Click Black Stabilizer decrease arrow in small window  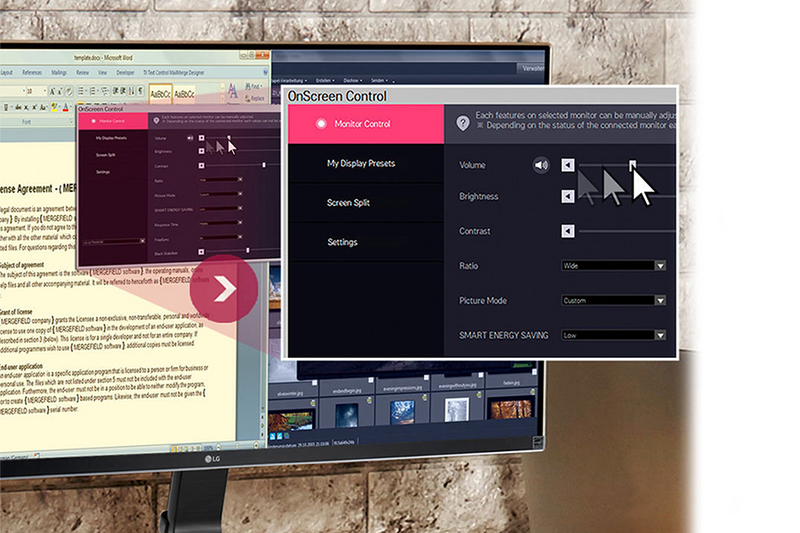coord(201,252)
